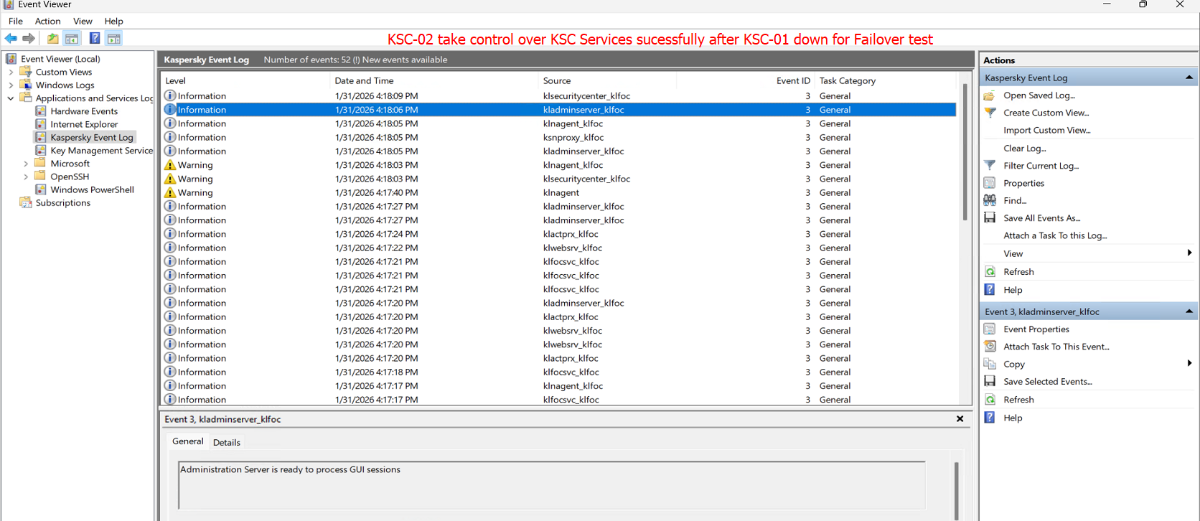Collapse Event 3, kladminserver_klfoc actions section

1189,311
